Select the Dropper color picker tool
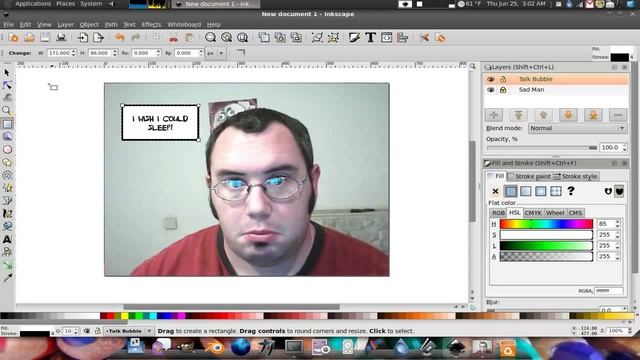Screen dimensions: 640x360 click(x=7, y=278)
